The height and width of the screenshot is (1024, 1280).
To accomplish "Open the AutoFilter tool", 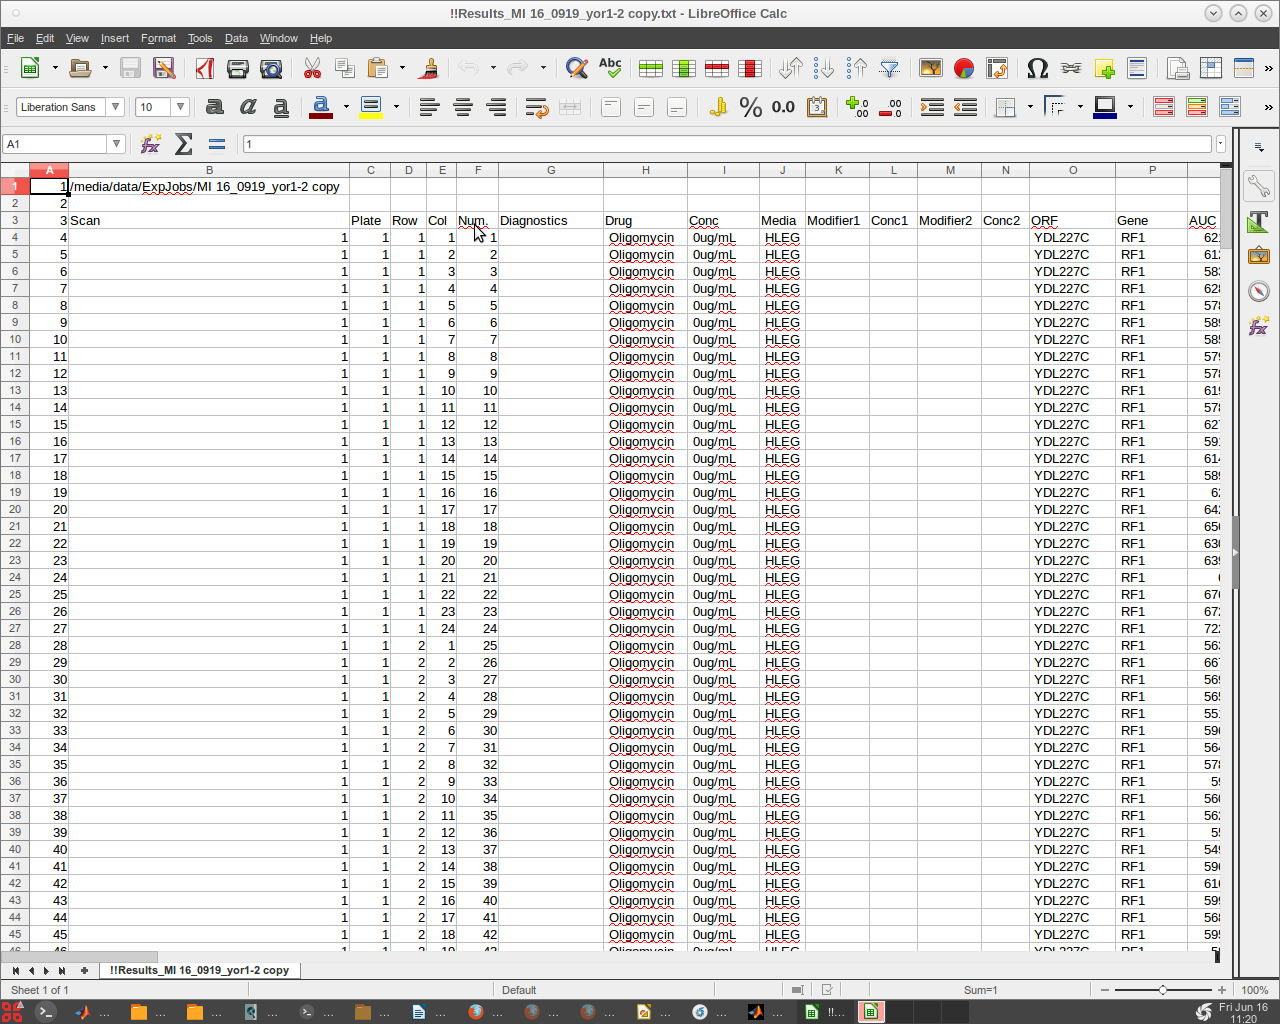I will point(889,68).
